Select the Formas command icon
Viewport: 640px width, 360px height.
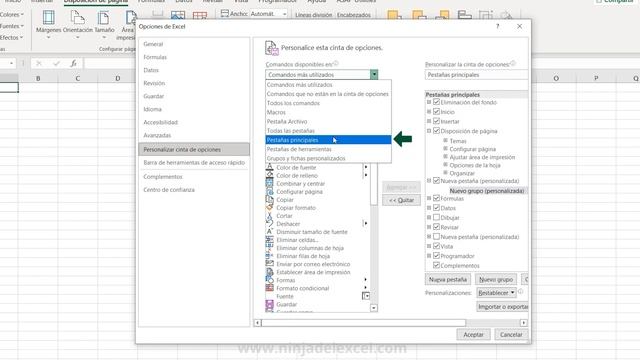point(269,280)
